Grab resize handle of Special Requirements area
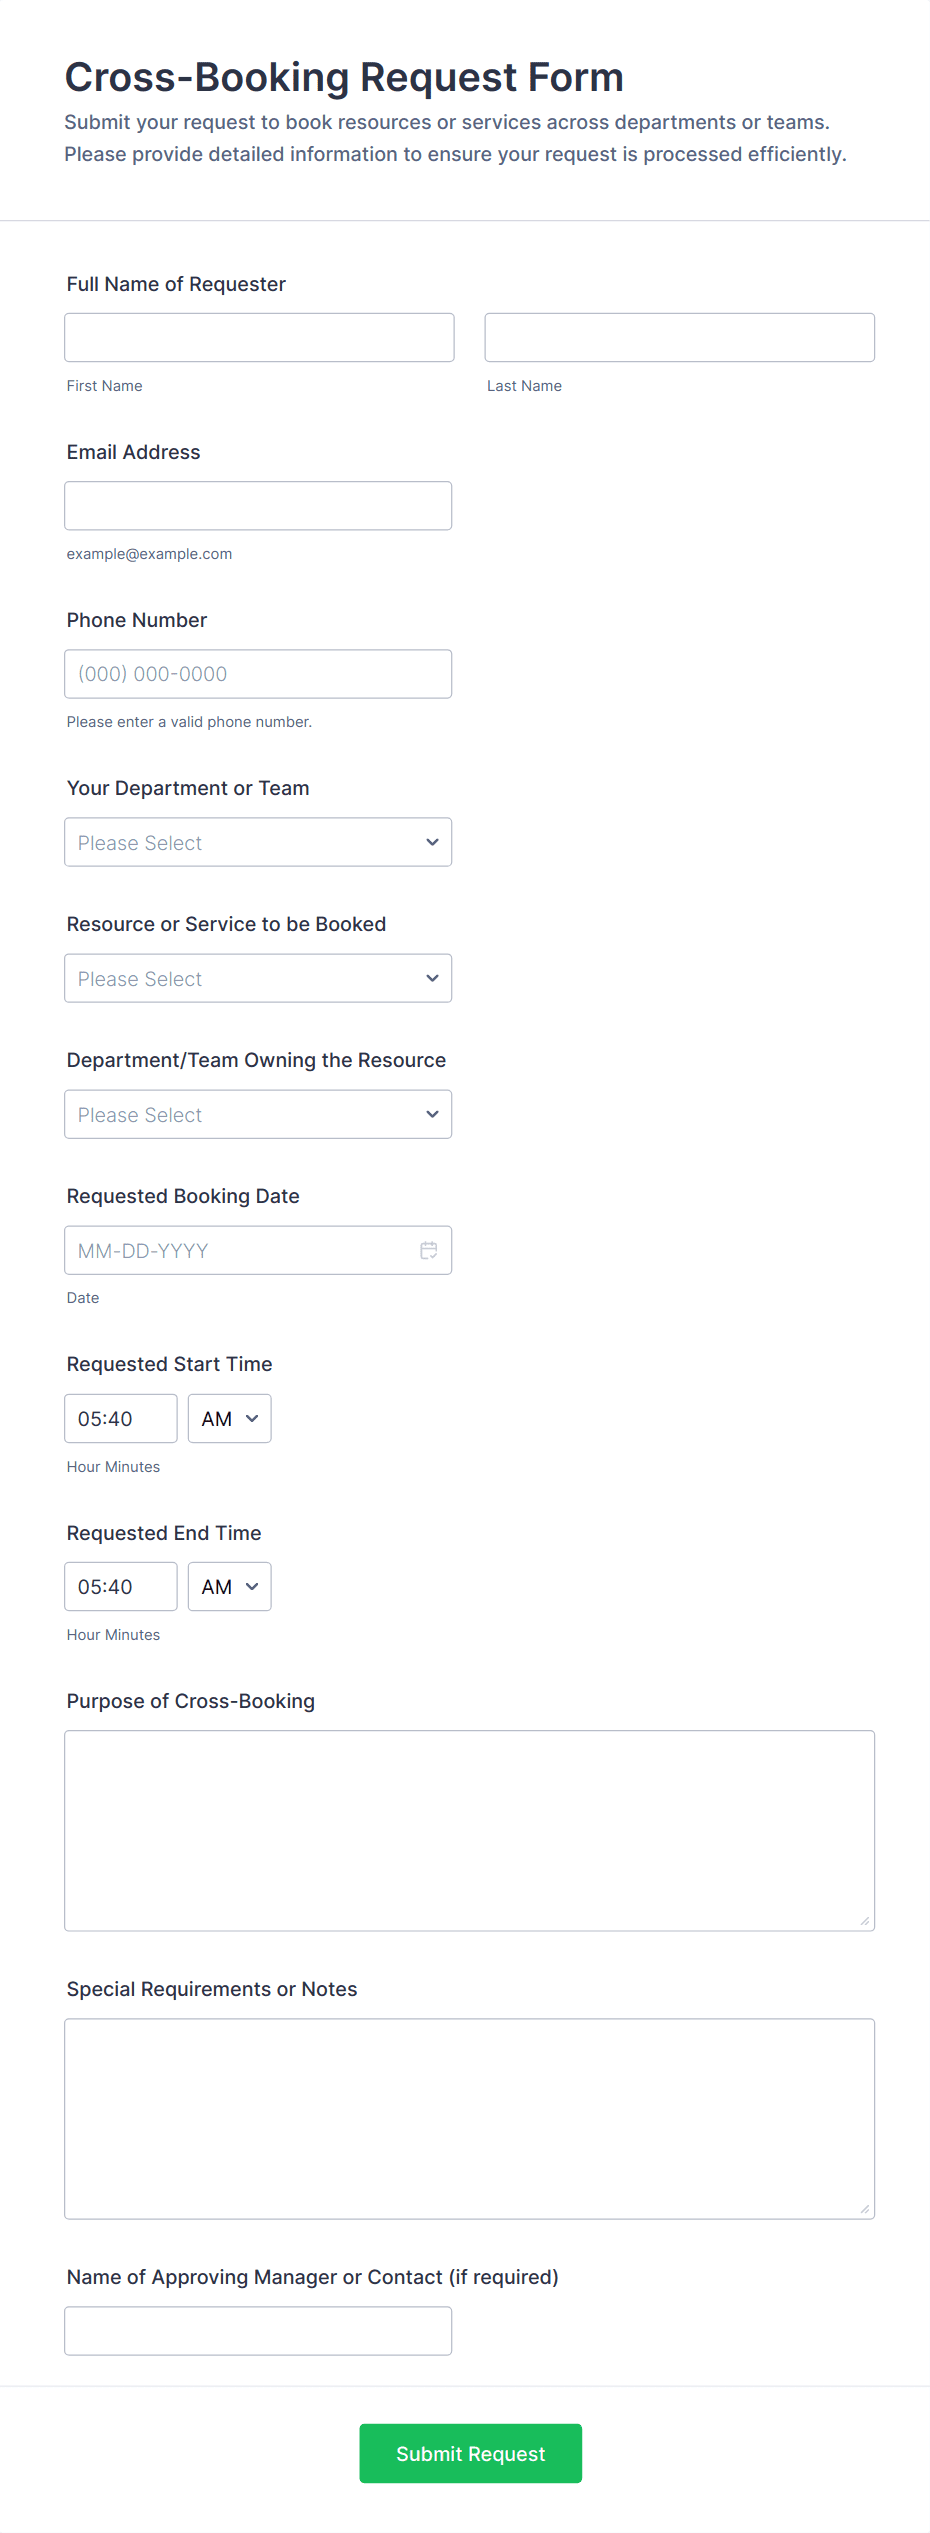930x2533 pixels. (865, 2209)
